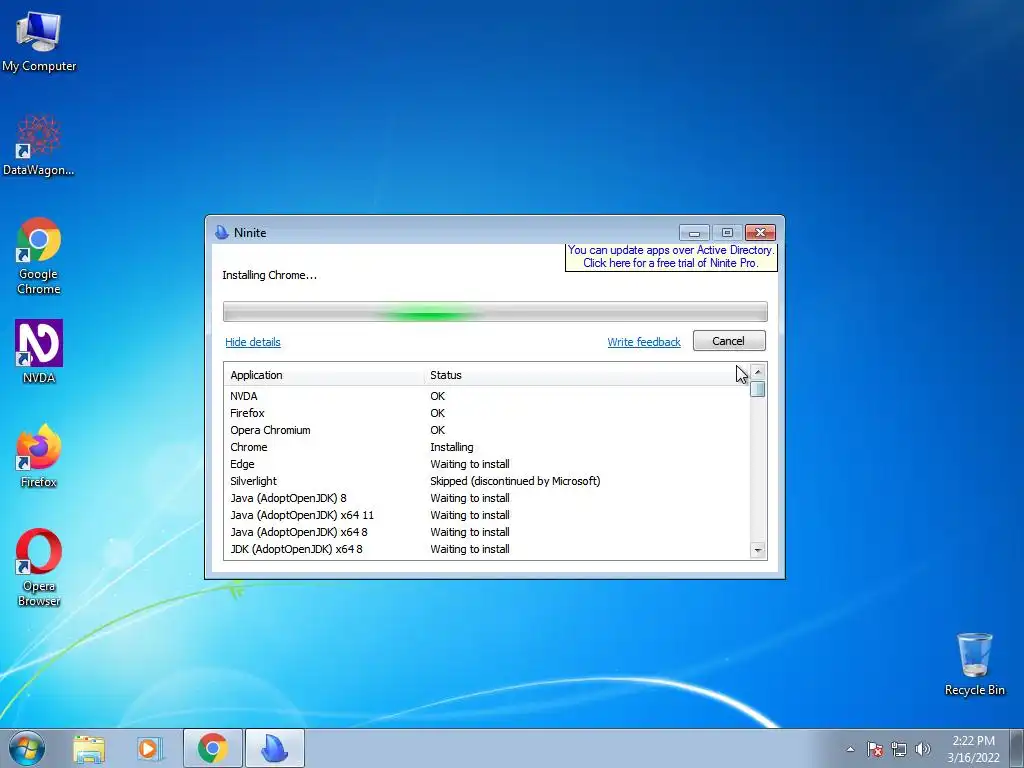Close the Ninite window
Screen dimensions: 1024x768
click(x=760, y=232)
